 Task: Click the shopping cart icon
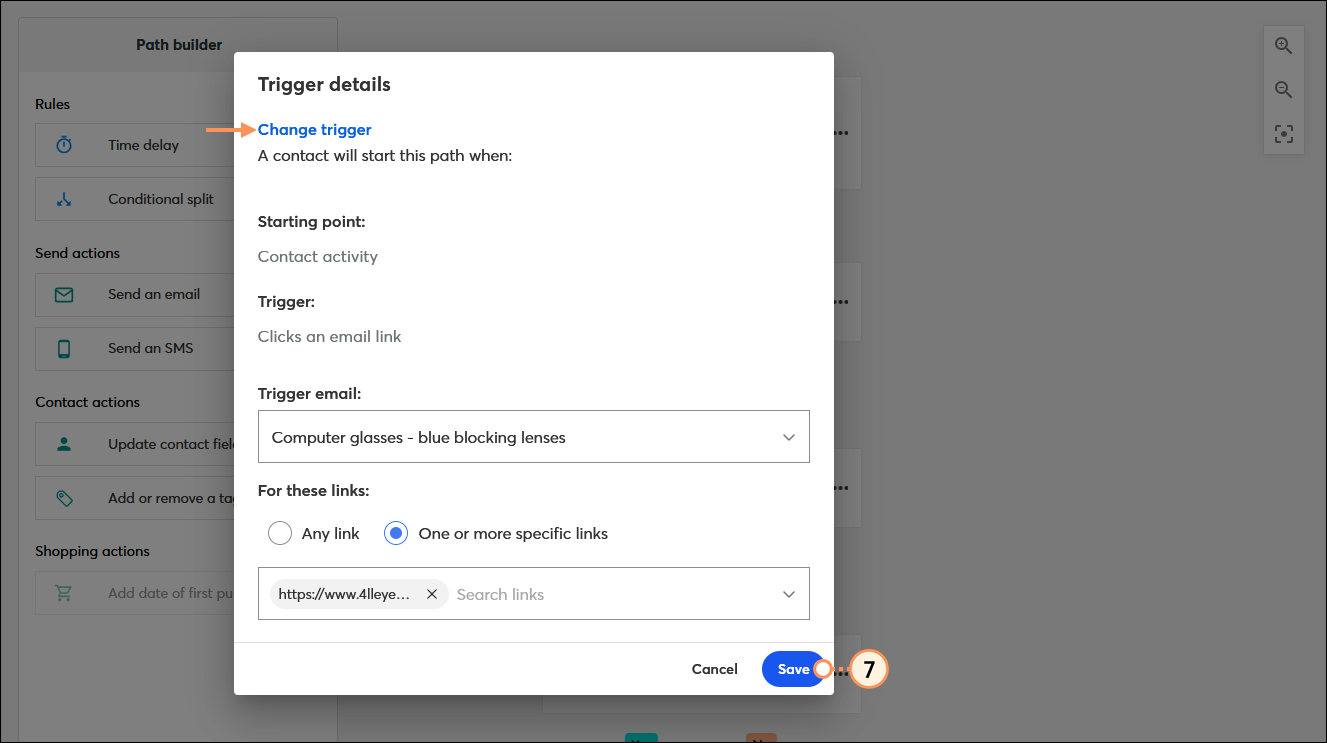(64, 593)
